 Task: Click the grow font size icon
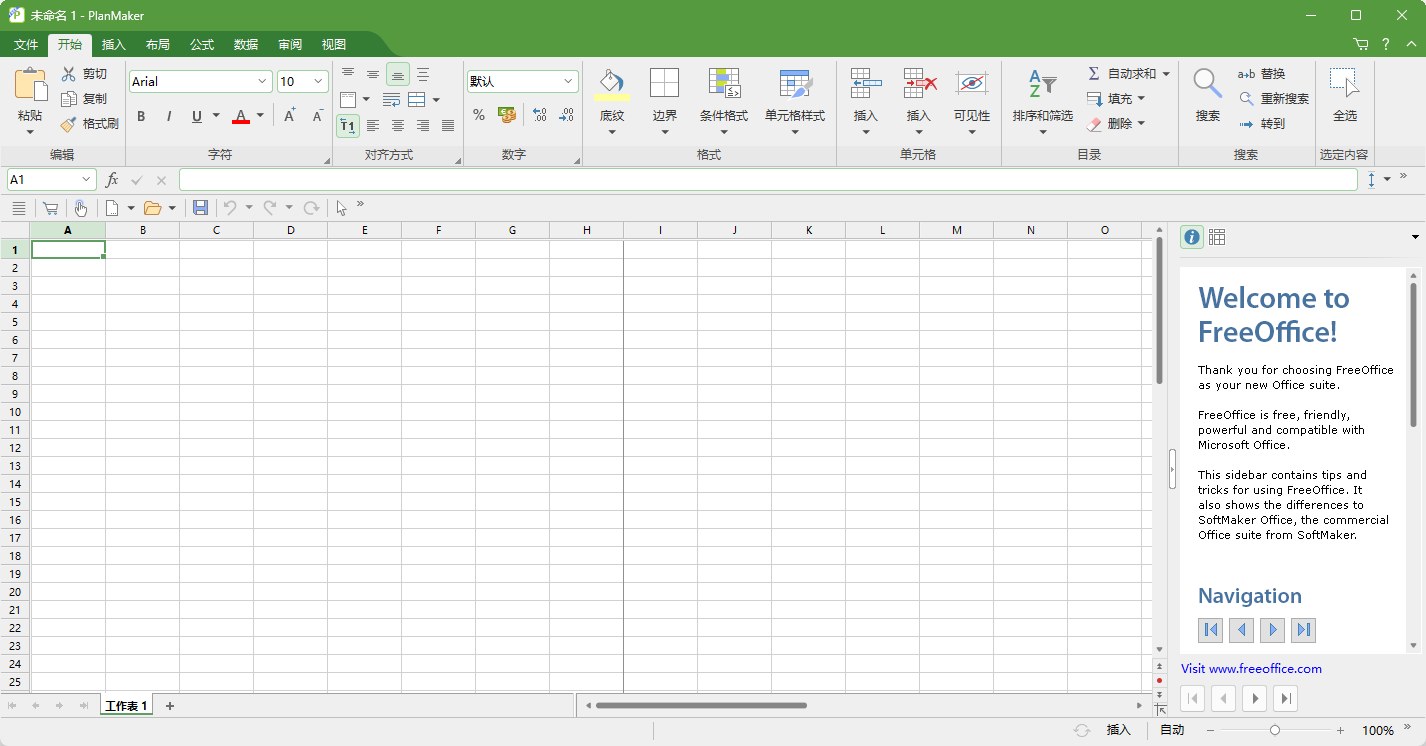[290, 116]
